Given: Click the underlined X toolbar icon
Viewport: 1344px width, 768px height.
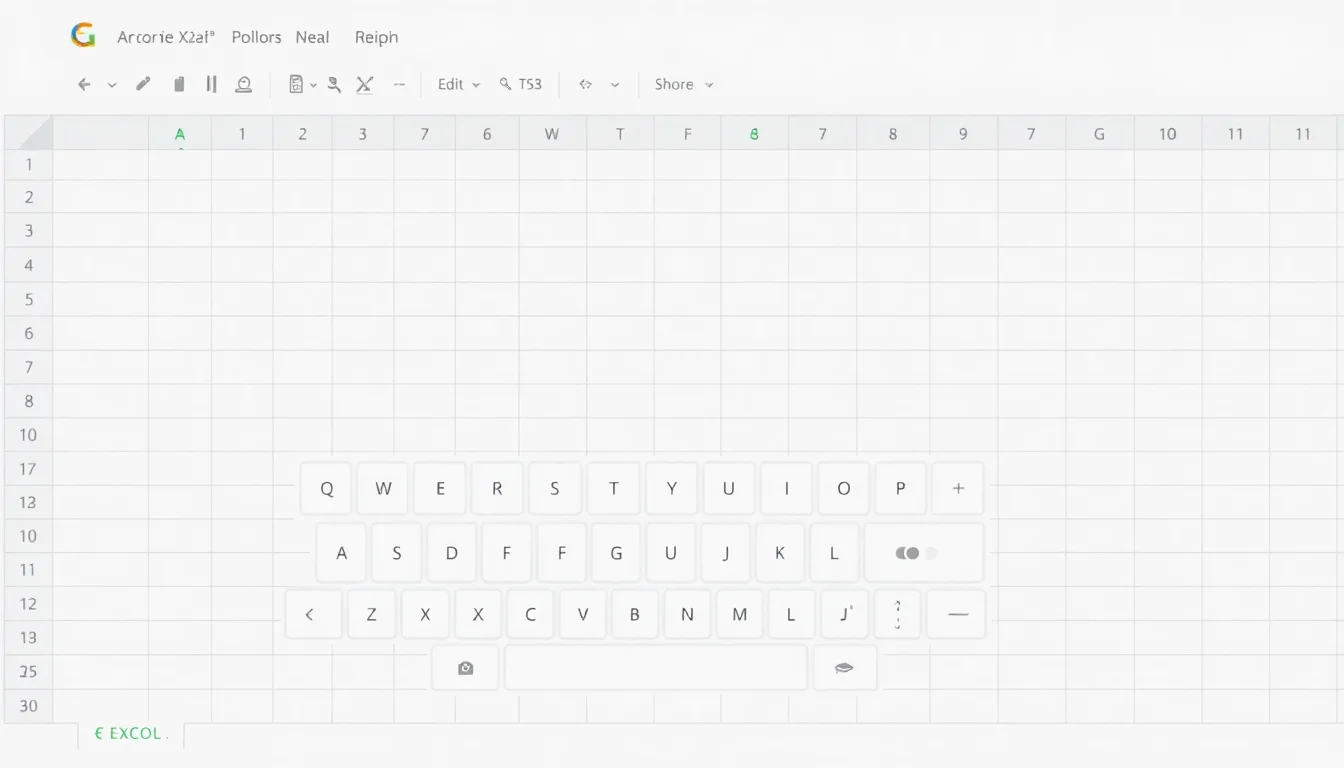Looking at the screenshot, I should click(x=364, y=84).
